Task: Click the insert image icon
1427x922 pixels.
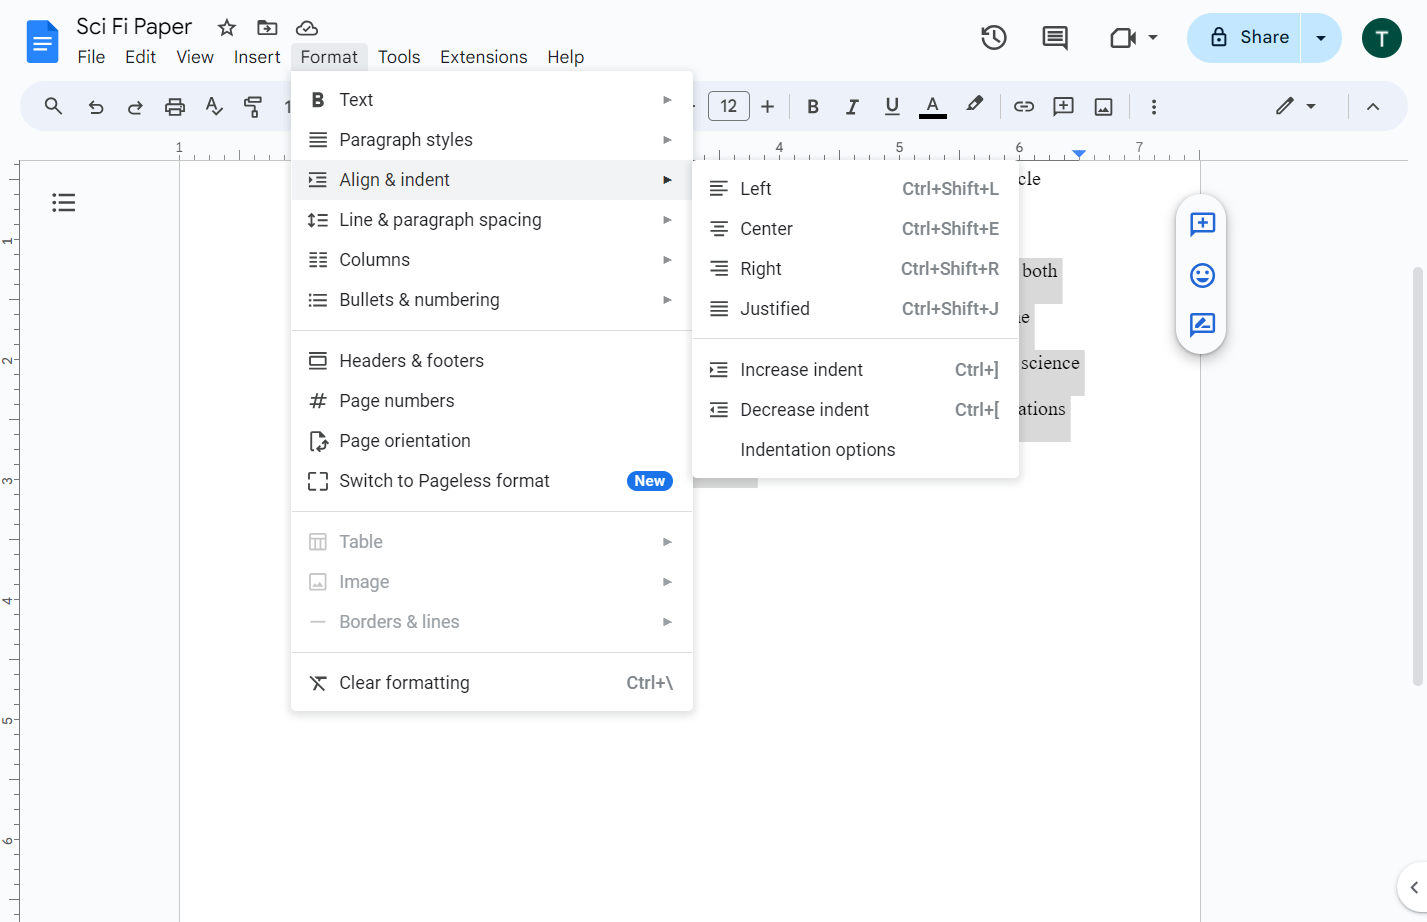Action: [x=1104, y=107]
